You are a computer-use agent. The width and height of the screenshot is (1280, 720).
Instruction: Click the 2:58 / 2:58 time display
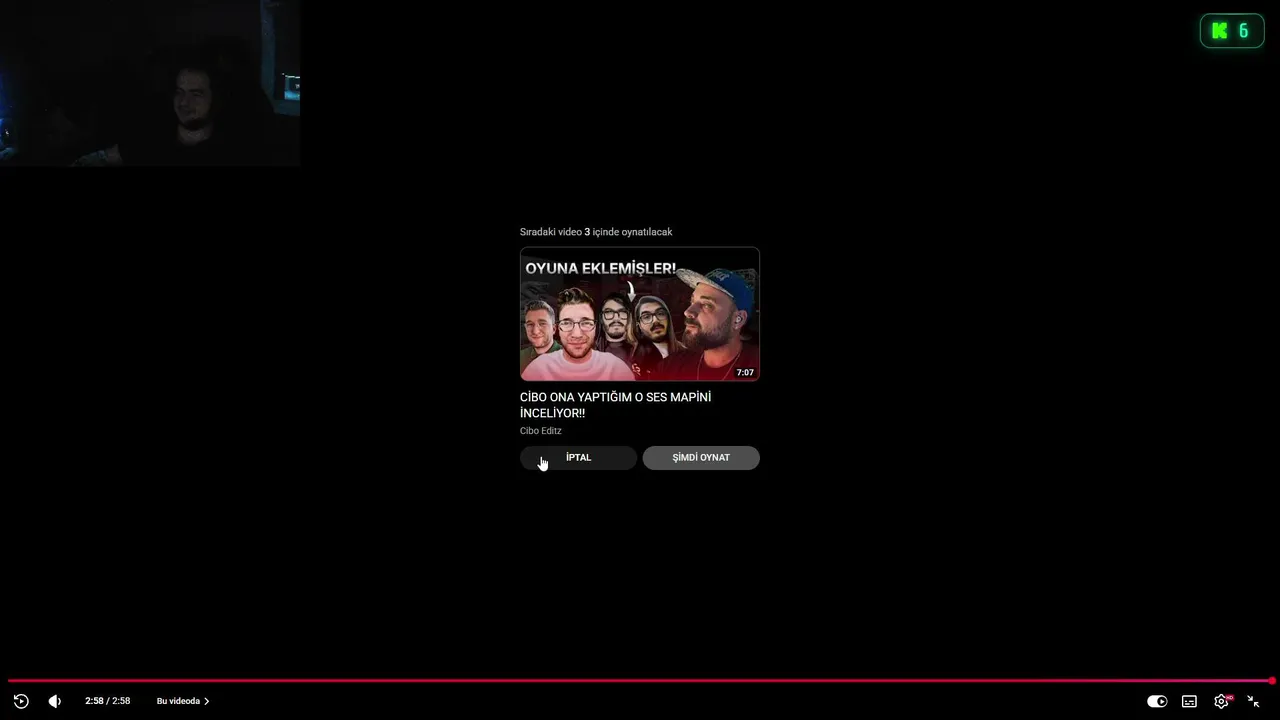tap(108, 701)
